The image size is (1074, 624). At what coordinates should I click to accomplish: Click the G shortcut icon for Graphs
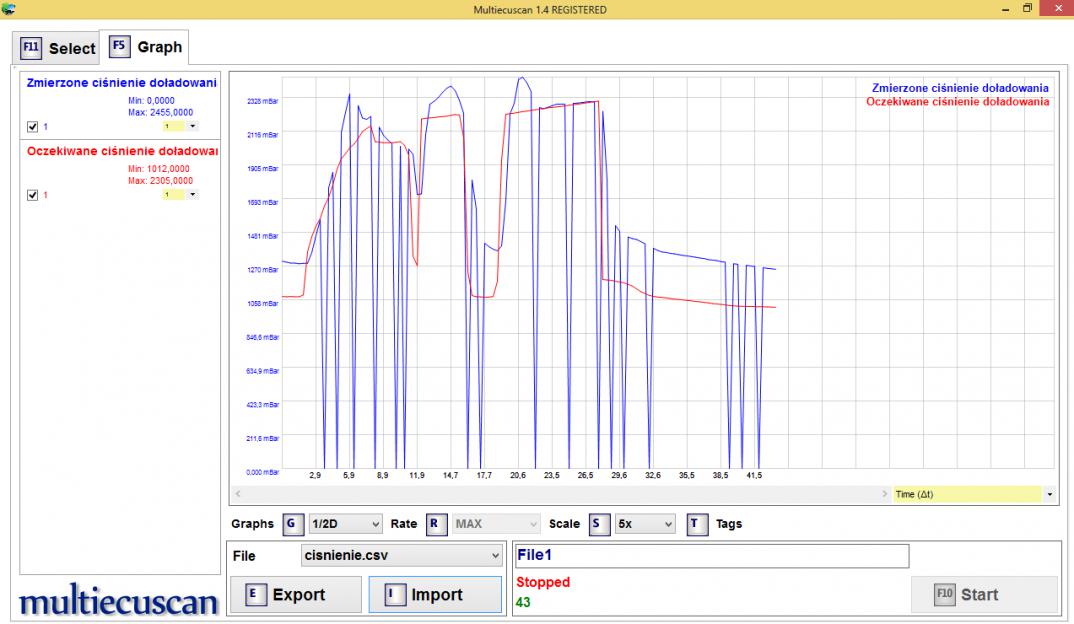(x=292, y=524)
